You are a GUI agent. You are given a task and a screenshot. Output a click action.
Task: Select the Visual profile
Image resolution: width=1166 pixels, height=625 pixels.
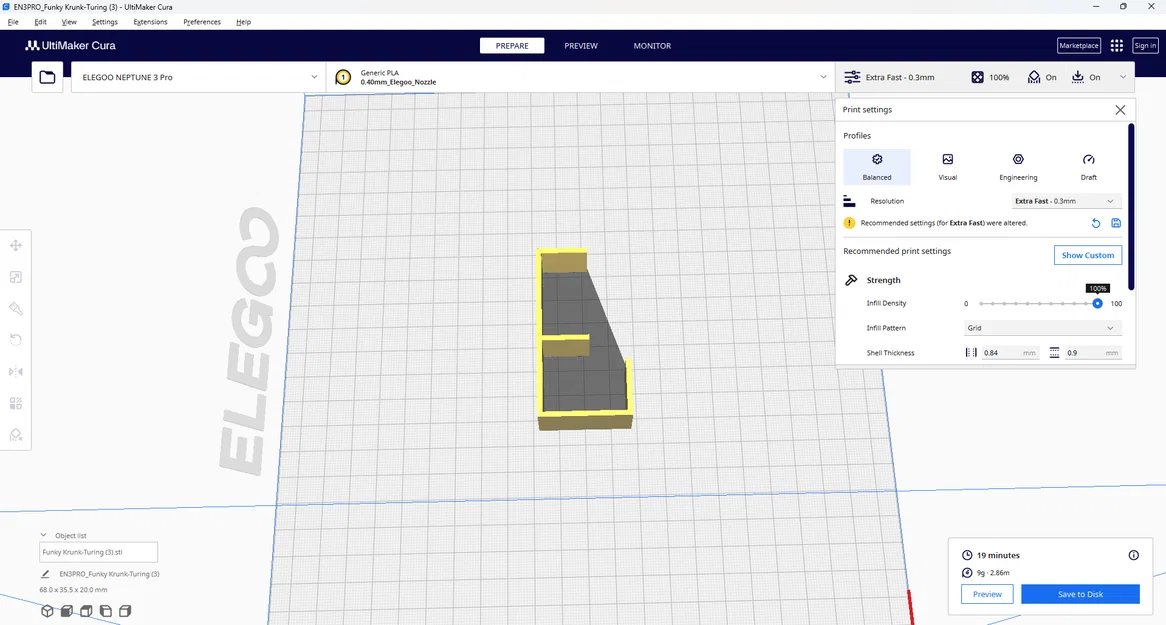pos(947,167)
